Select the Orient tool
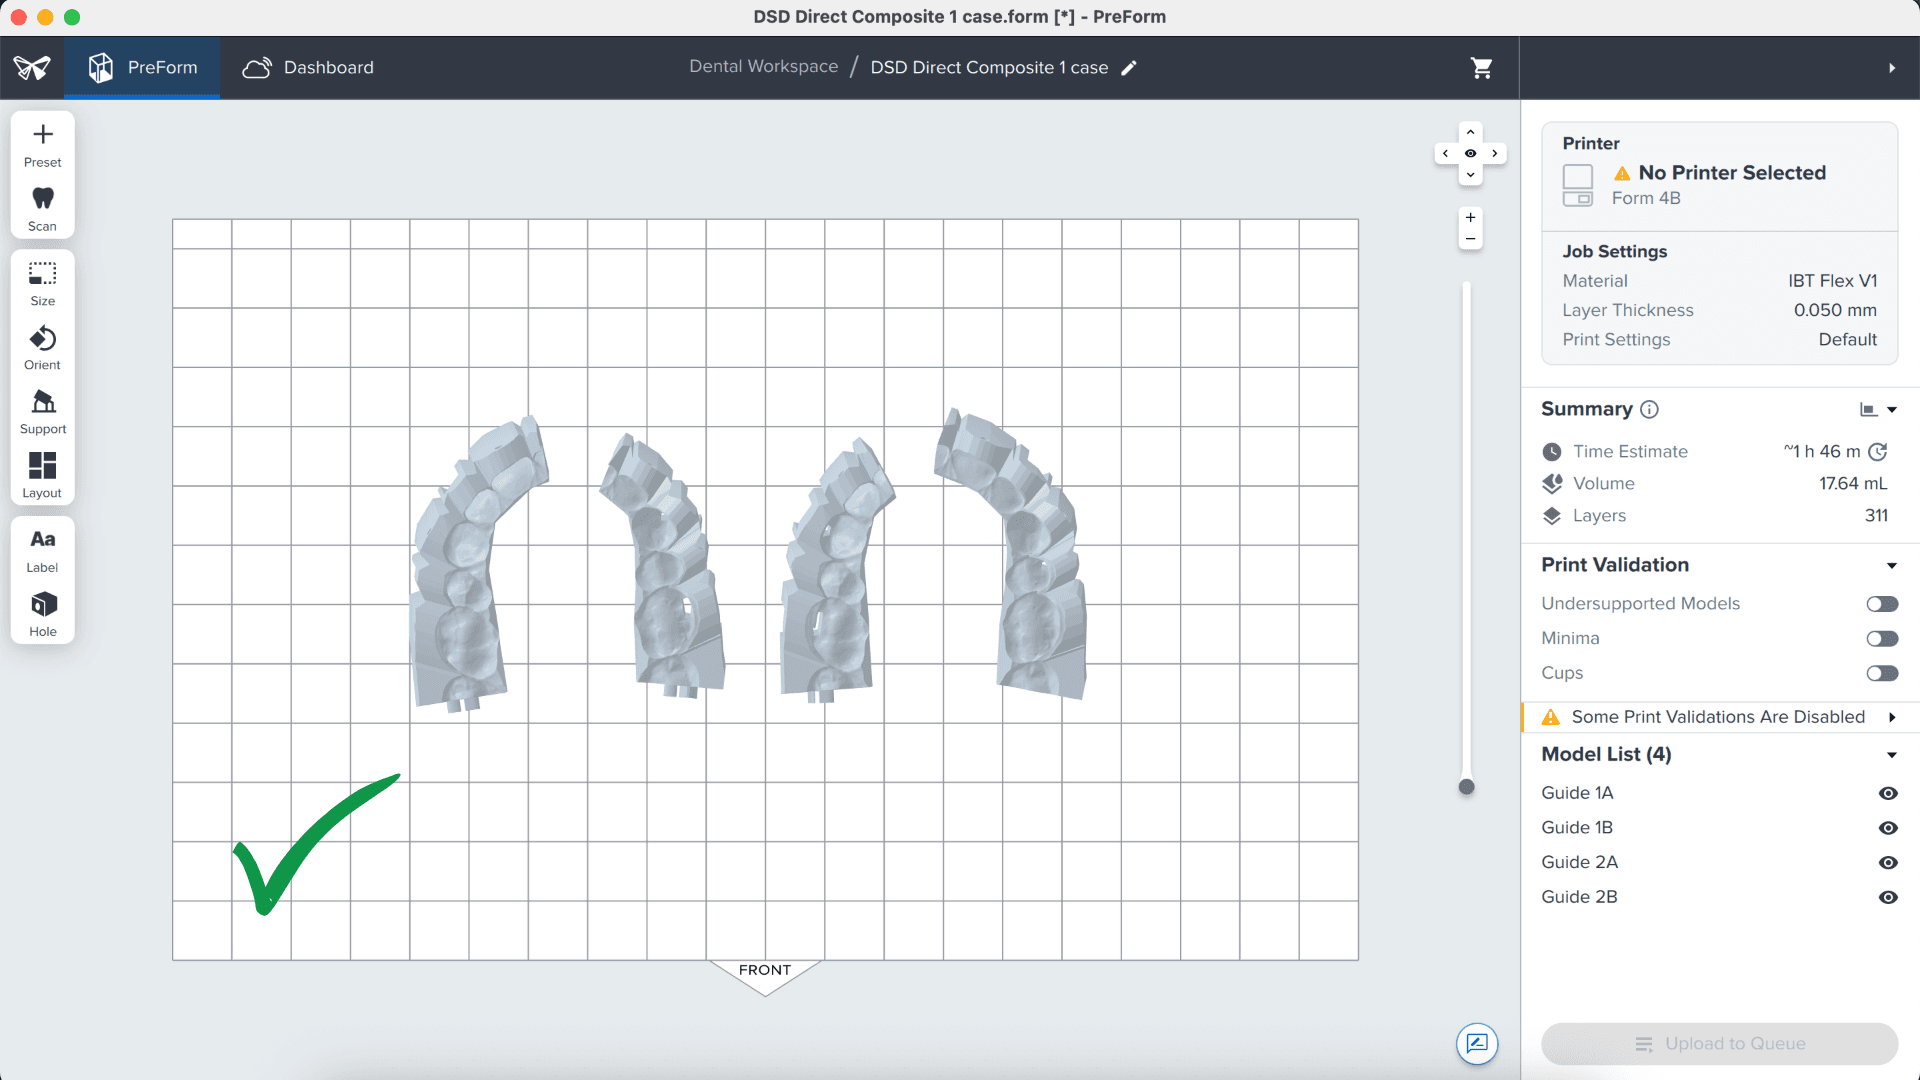 pos(42,347)
